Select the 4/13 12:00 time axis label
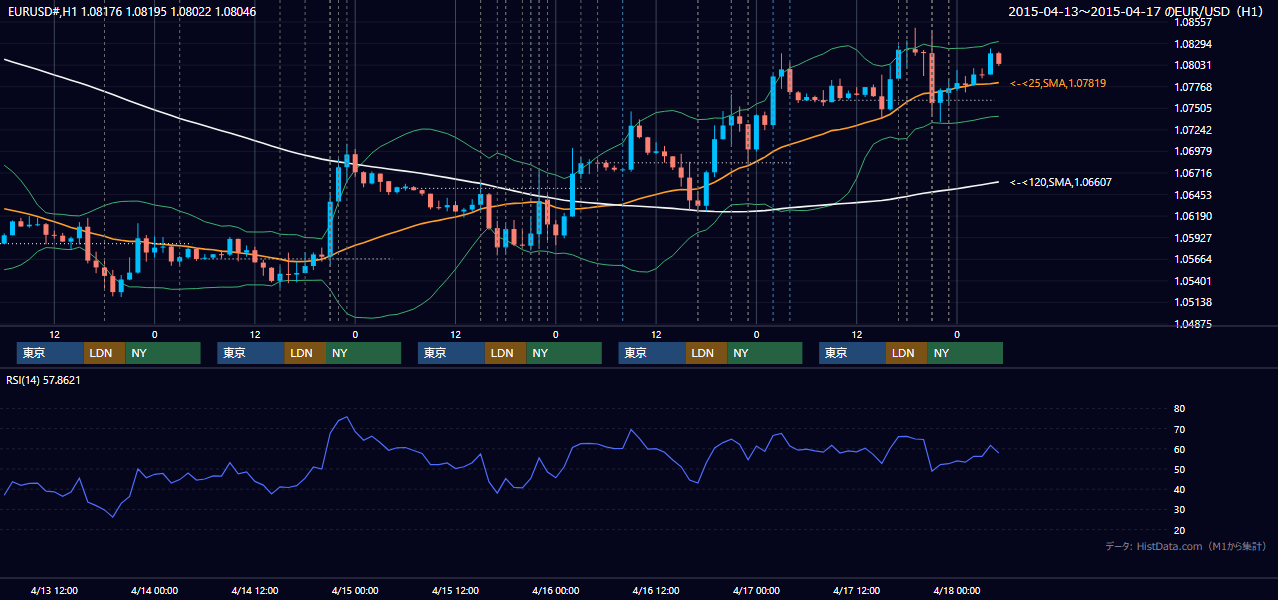 55,590
